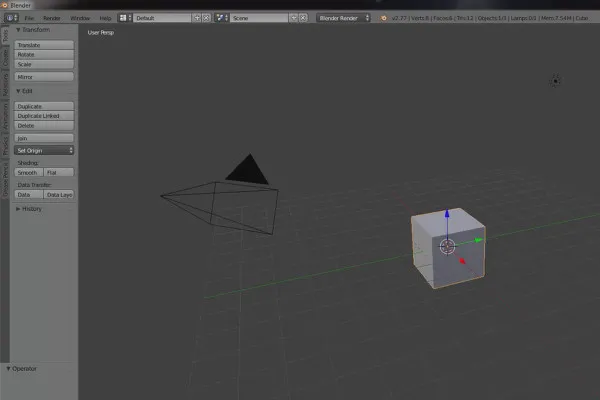
Task: Click the 3D cursor at cube center
Action: coord(447,247)
